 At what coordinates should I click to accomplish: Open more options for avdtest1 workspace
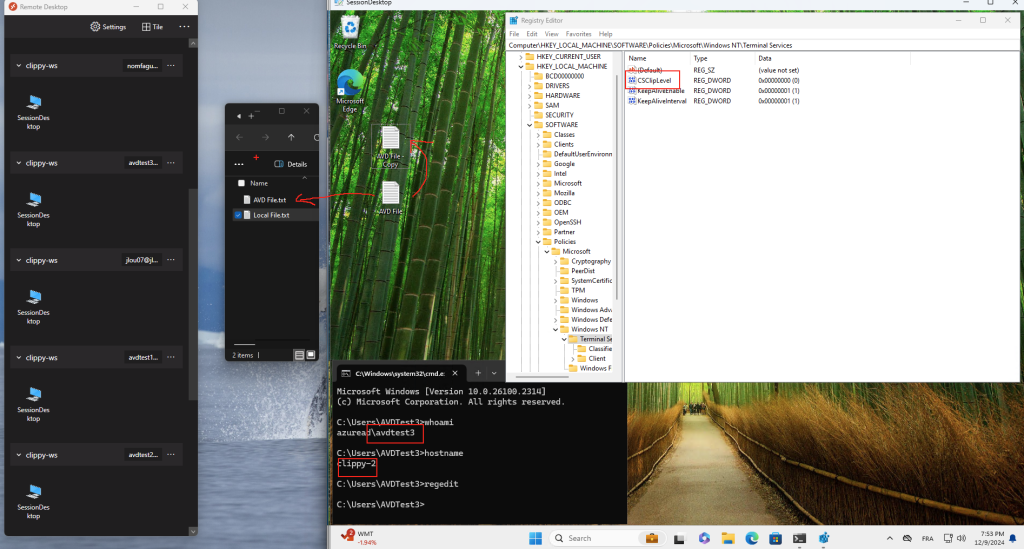click(x=171, y=357)
